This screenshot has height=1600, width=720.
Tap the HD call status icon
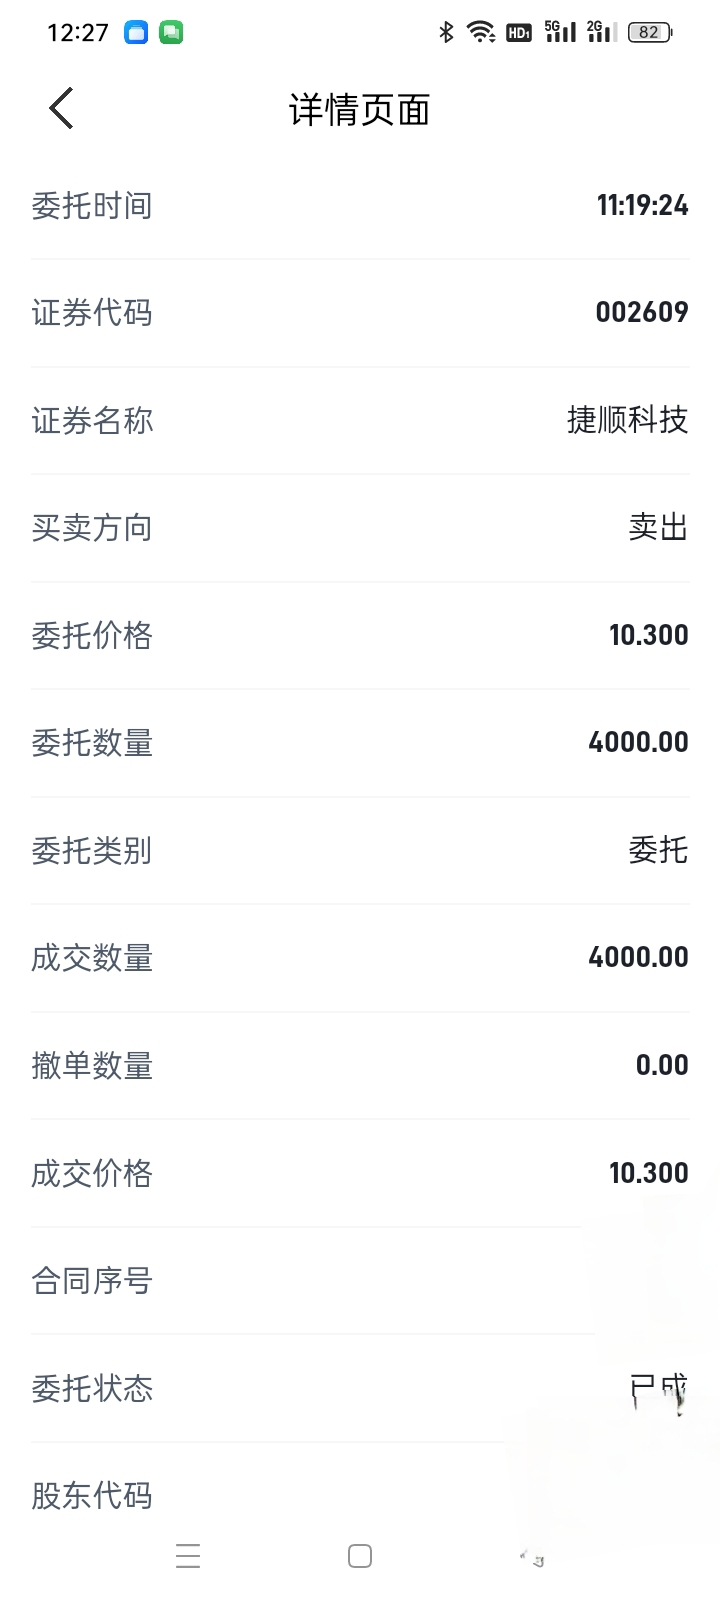(518, 32)
